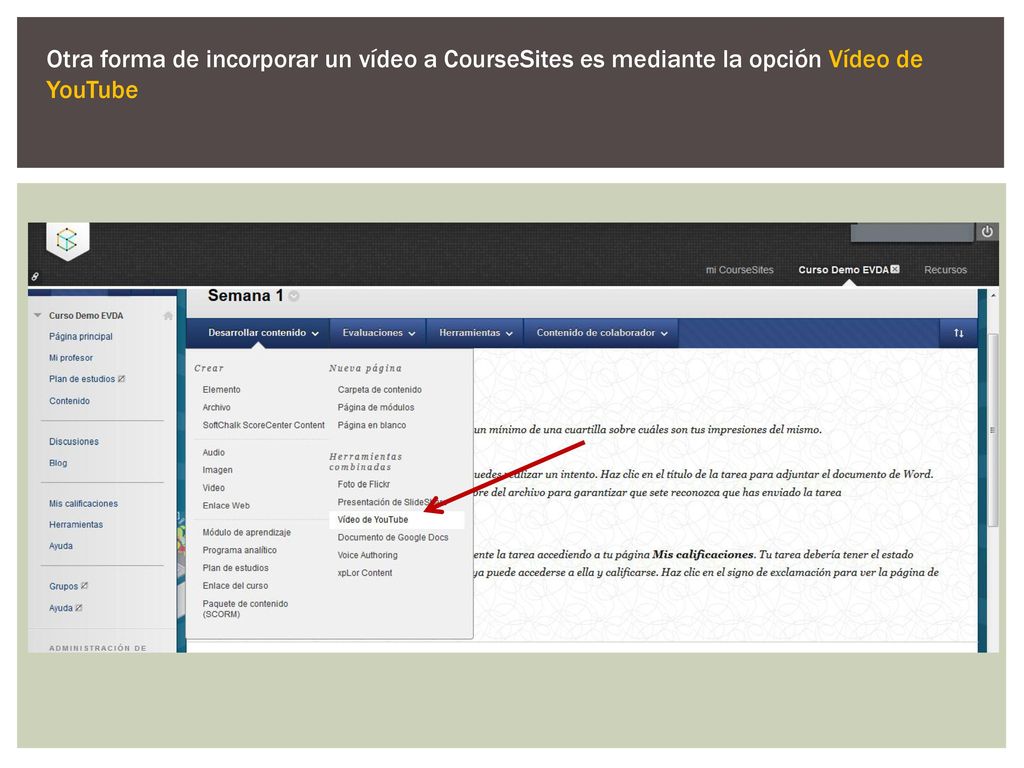The height and width of the screenshot is (768, 1024).
Task: Select Programa analítico
Action: (x=240, y=550)
